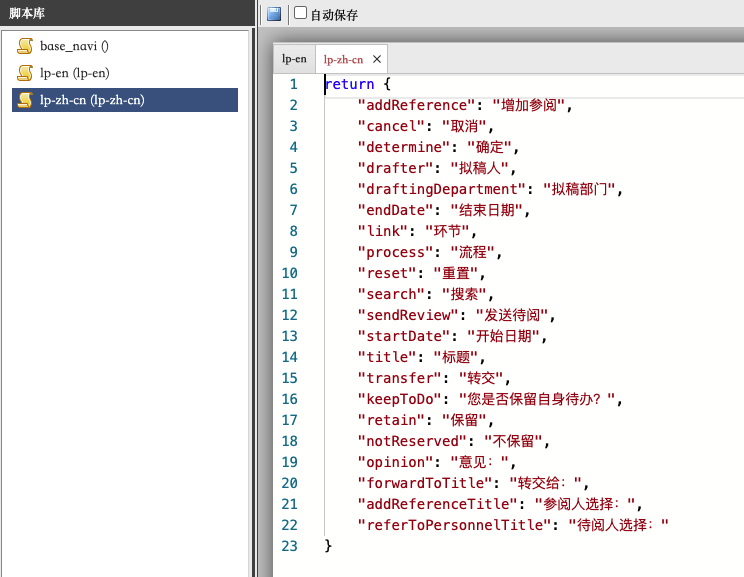Viewport: 744px width, 577px height.
Task: Click the "drafter" key on line 5
Action: (395, 168)
